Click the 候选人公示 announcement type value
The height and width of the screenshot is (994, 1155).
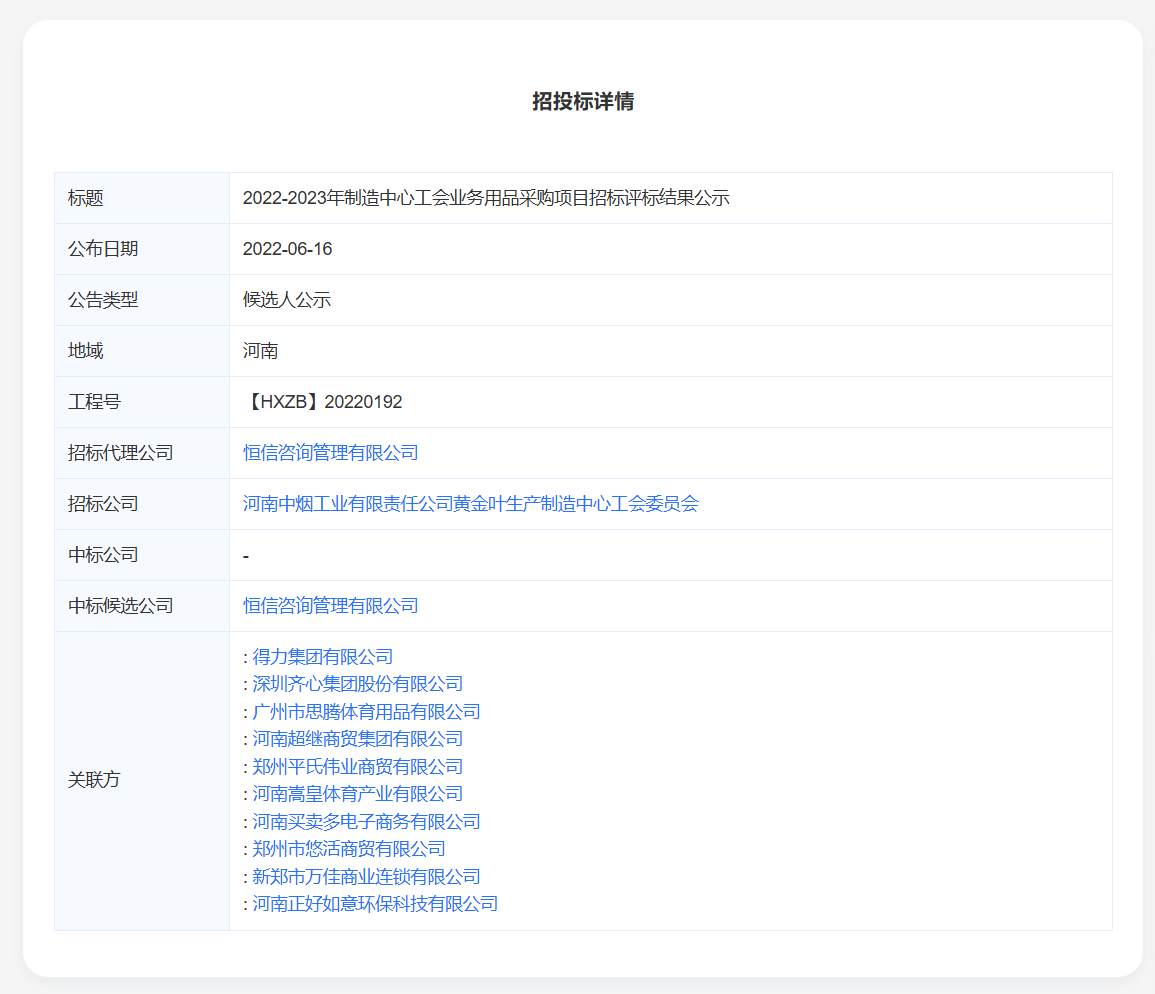click(286, 300)
